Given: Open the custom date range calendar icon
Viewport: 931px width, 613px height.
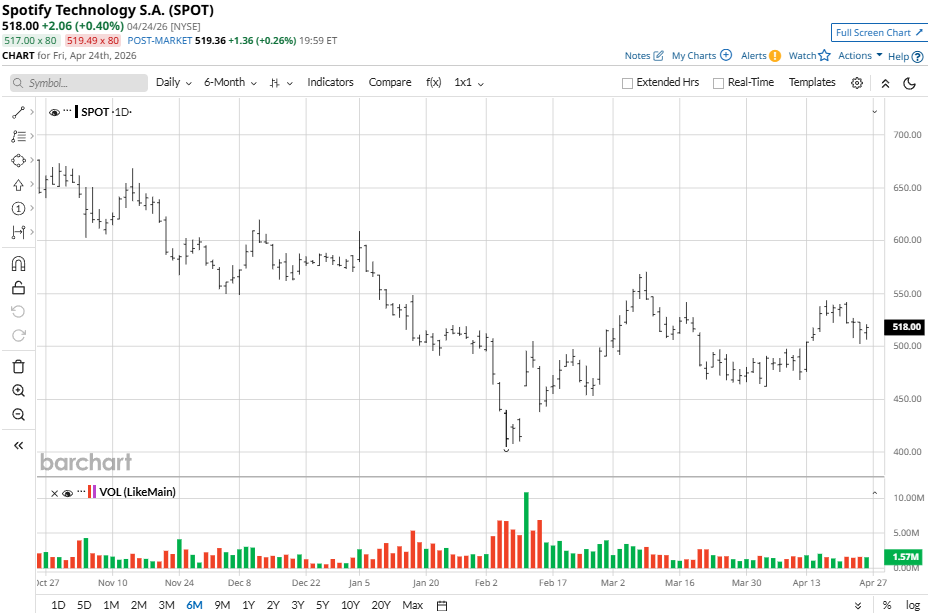Looking at the screenshot, I should 442,605.
